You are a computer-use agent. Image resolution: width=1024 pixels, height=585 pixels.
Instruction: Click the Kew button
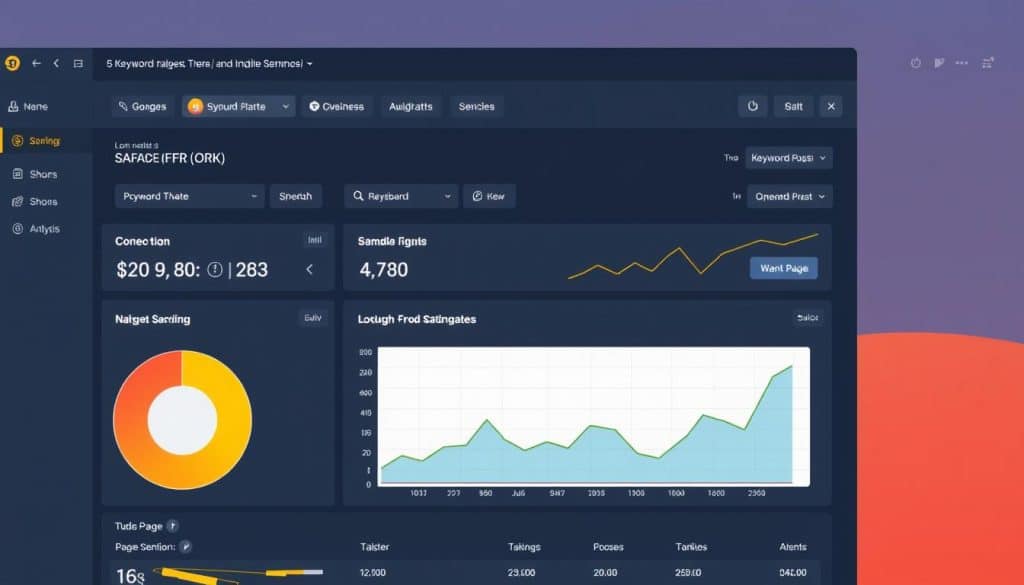pyautogui.click(x=489, y=197)
